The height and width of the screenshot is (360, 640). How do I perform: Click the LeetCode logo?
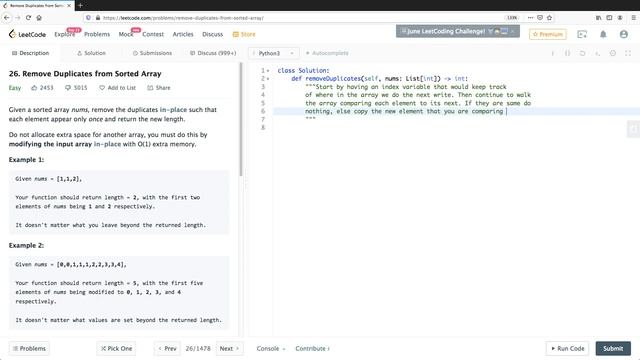click(x=27, y=34)
